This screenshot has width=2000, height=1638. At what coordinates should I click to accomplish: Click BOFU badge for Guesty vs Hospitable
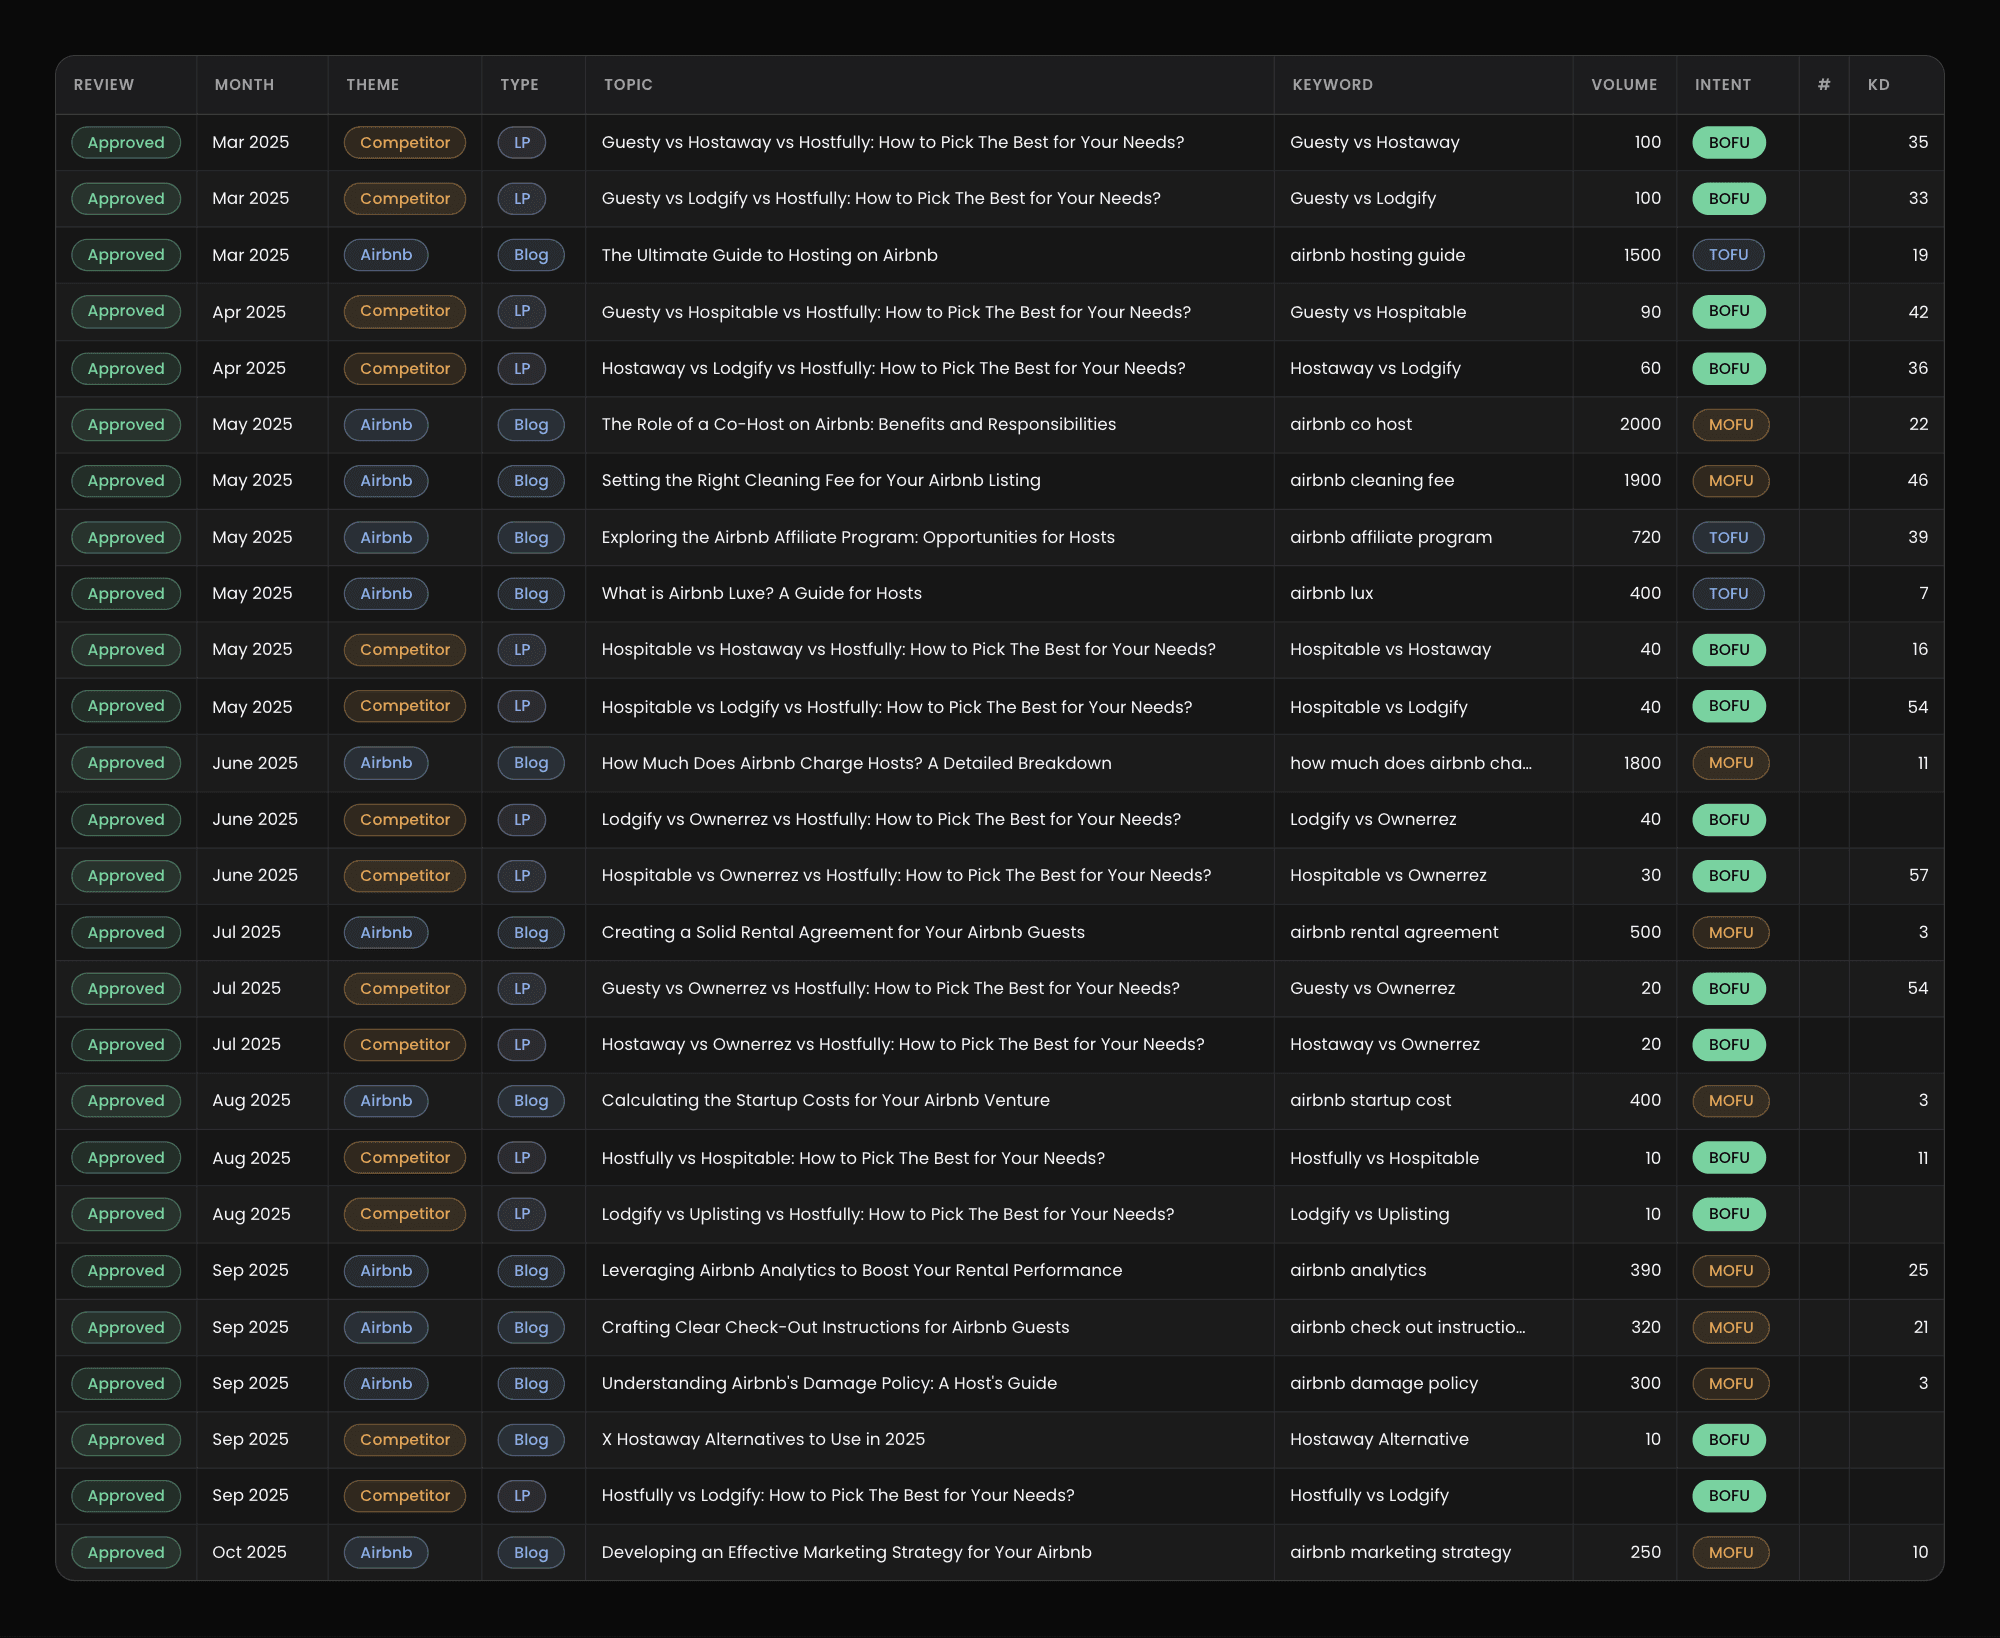pyautogui.click(x=1728, y=311)
